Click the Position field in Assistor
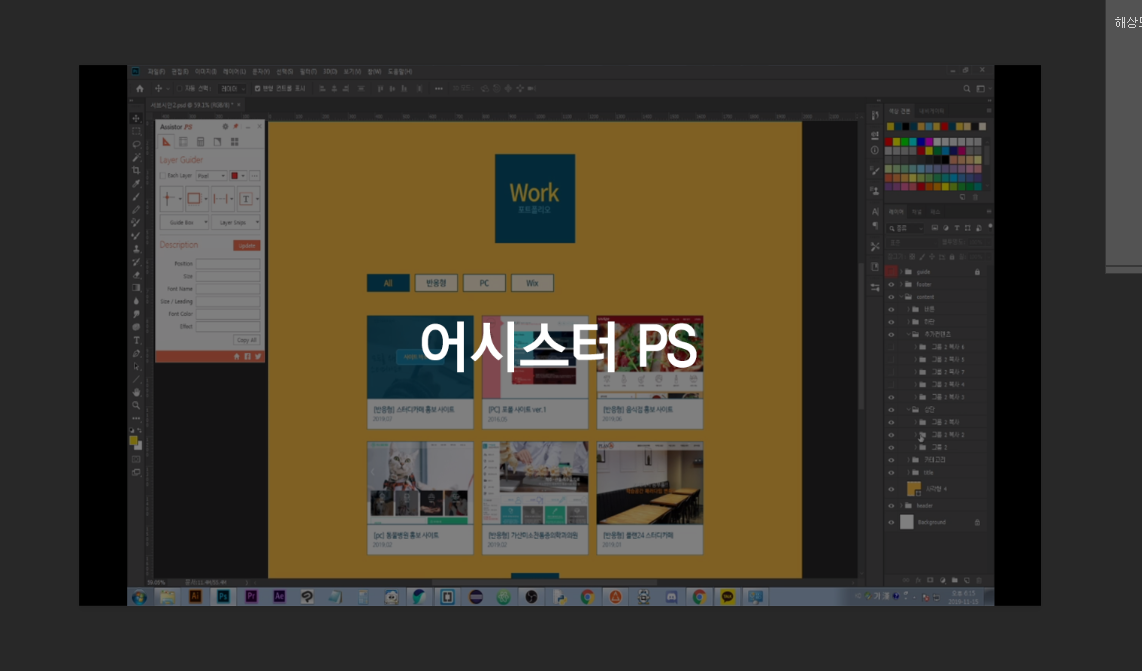 click(x=228, y=264)
